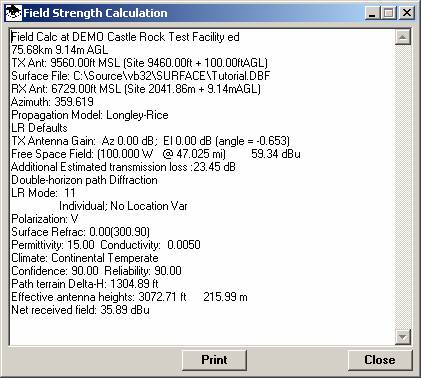Click 'Climate: Continental Temperate' line
This screenshot has width=421, height=378.
coord(85,258)
